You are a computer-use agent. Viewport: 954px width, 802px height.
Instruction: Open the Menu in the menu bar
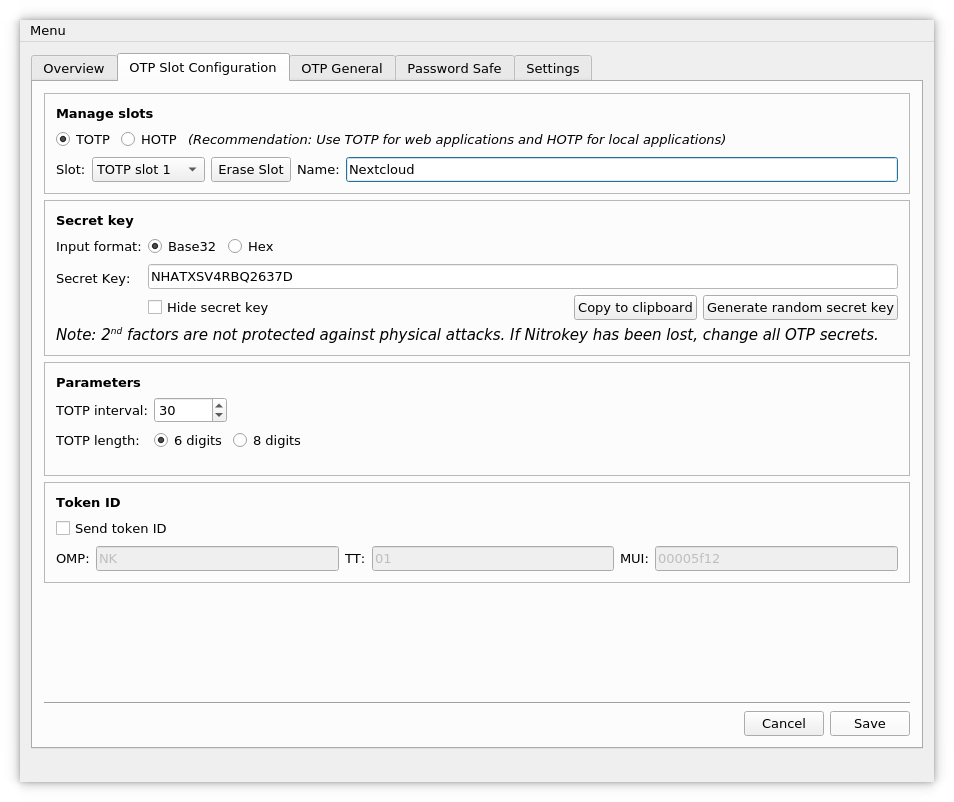pyautogui.click(x=47, y=30)
